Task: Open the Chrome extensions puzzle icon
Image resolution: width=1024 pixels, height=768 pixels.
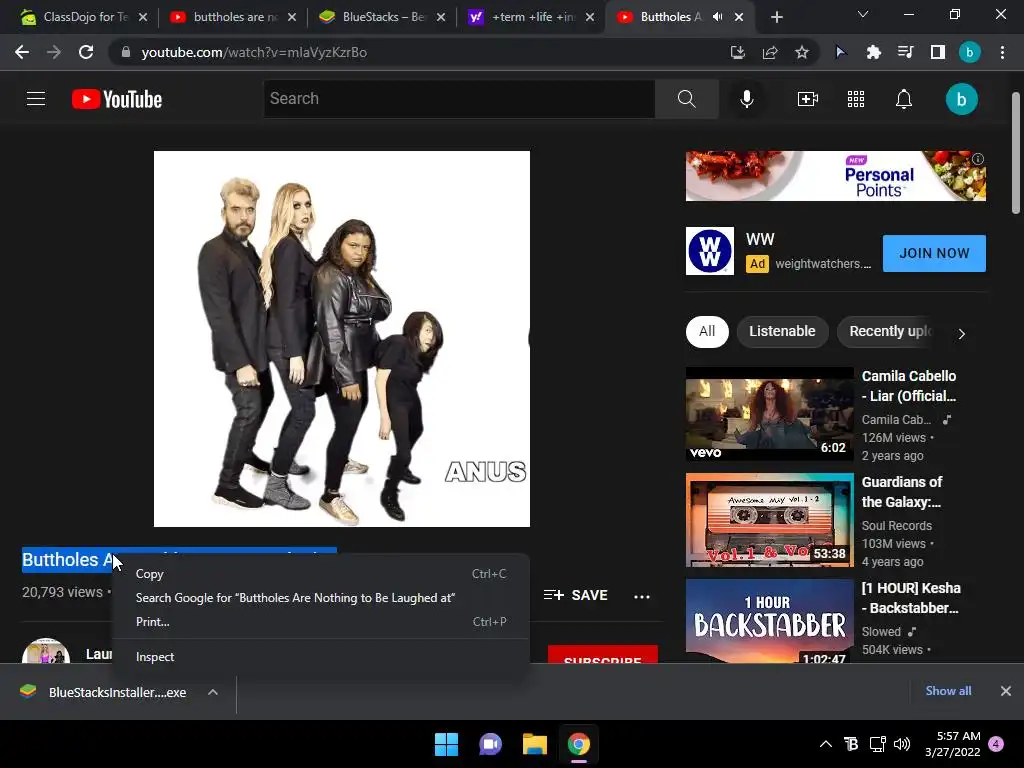Action: tap(873, 52)
